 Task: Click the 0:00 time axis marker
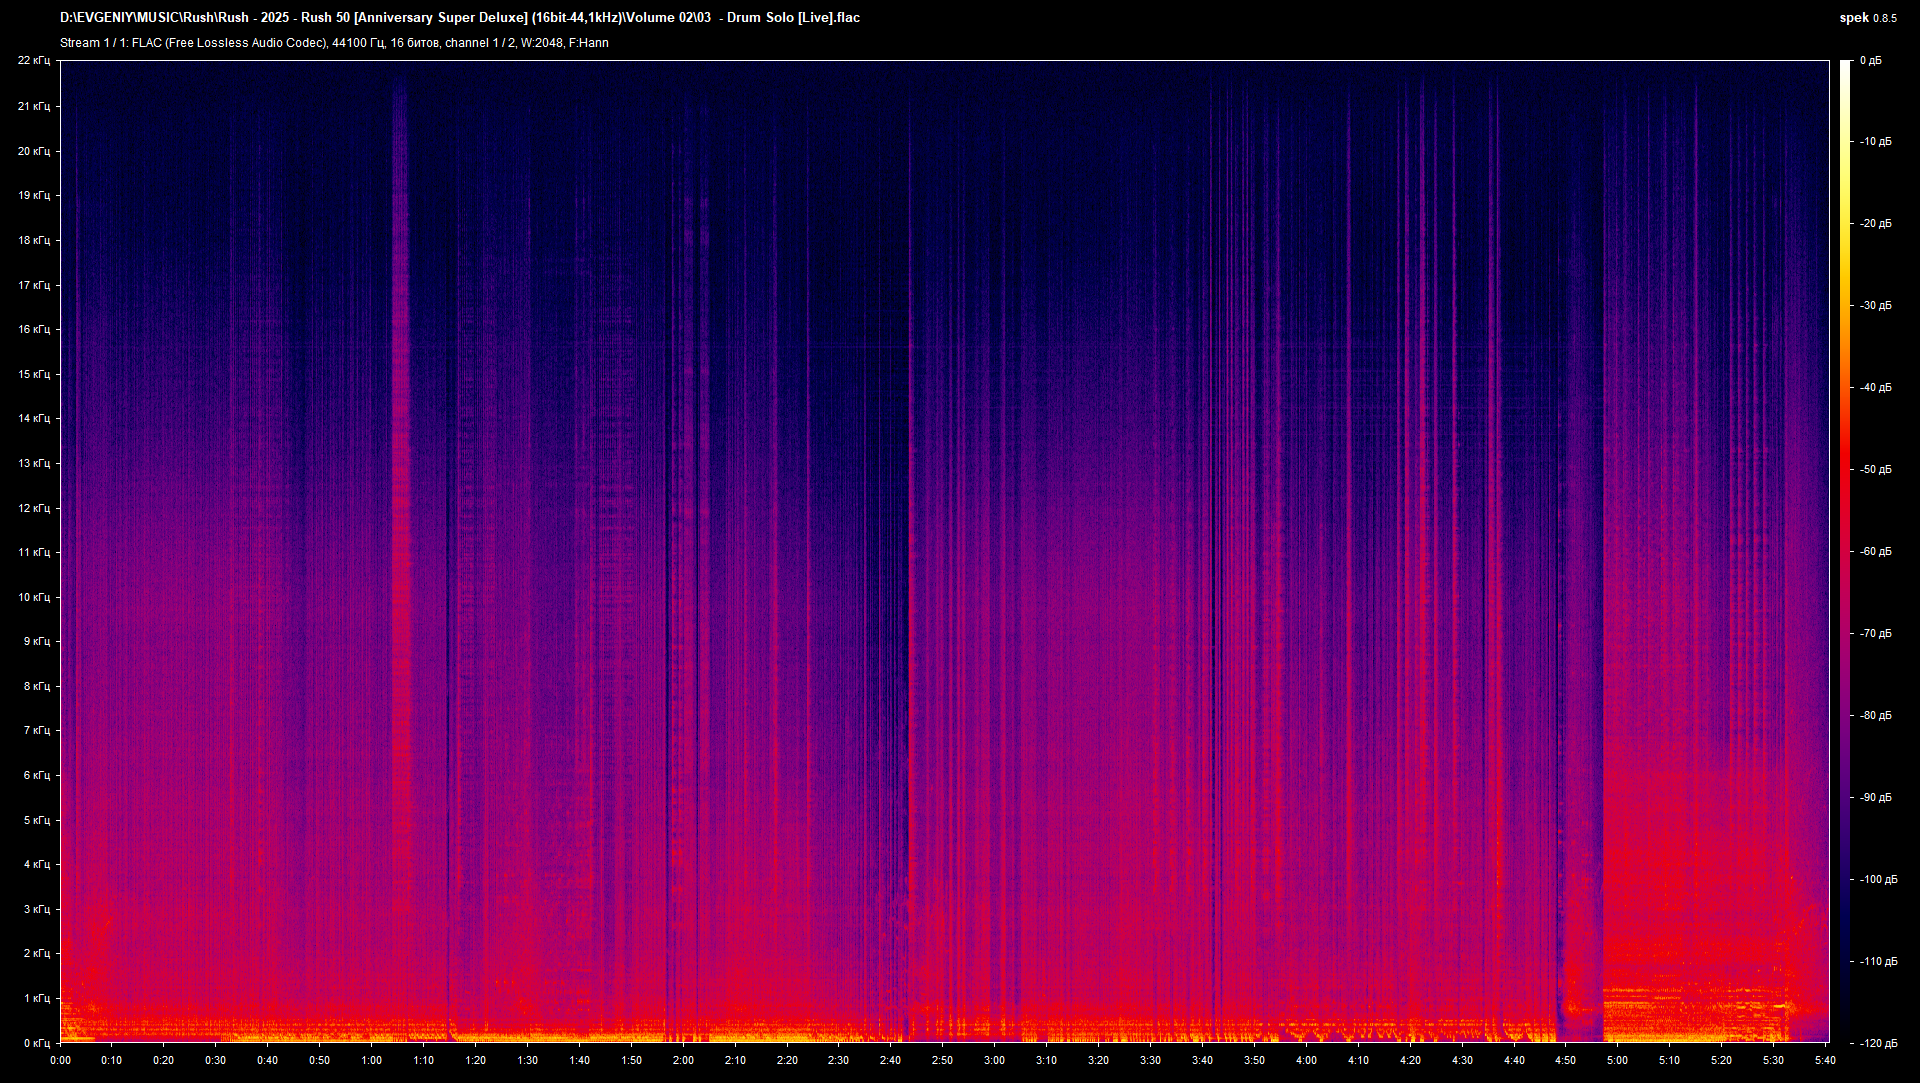(60, 1060)
